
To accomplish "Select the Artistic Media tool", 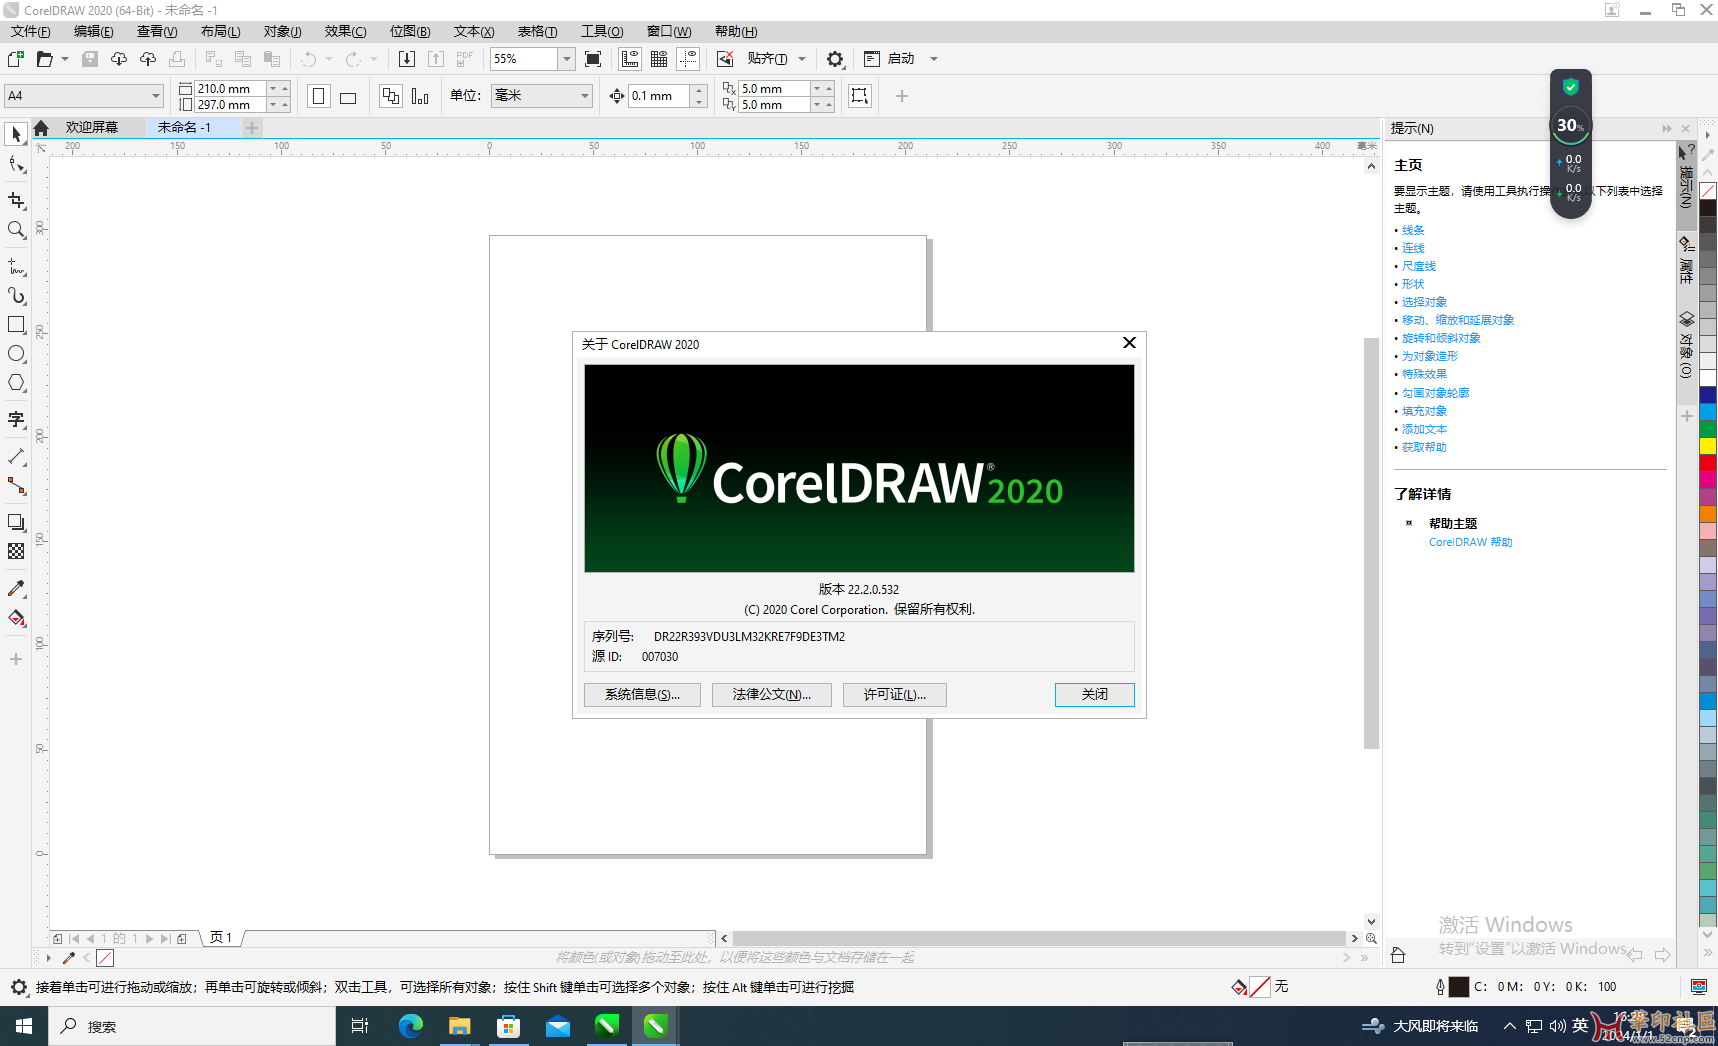I will coord(16,296).
